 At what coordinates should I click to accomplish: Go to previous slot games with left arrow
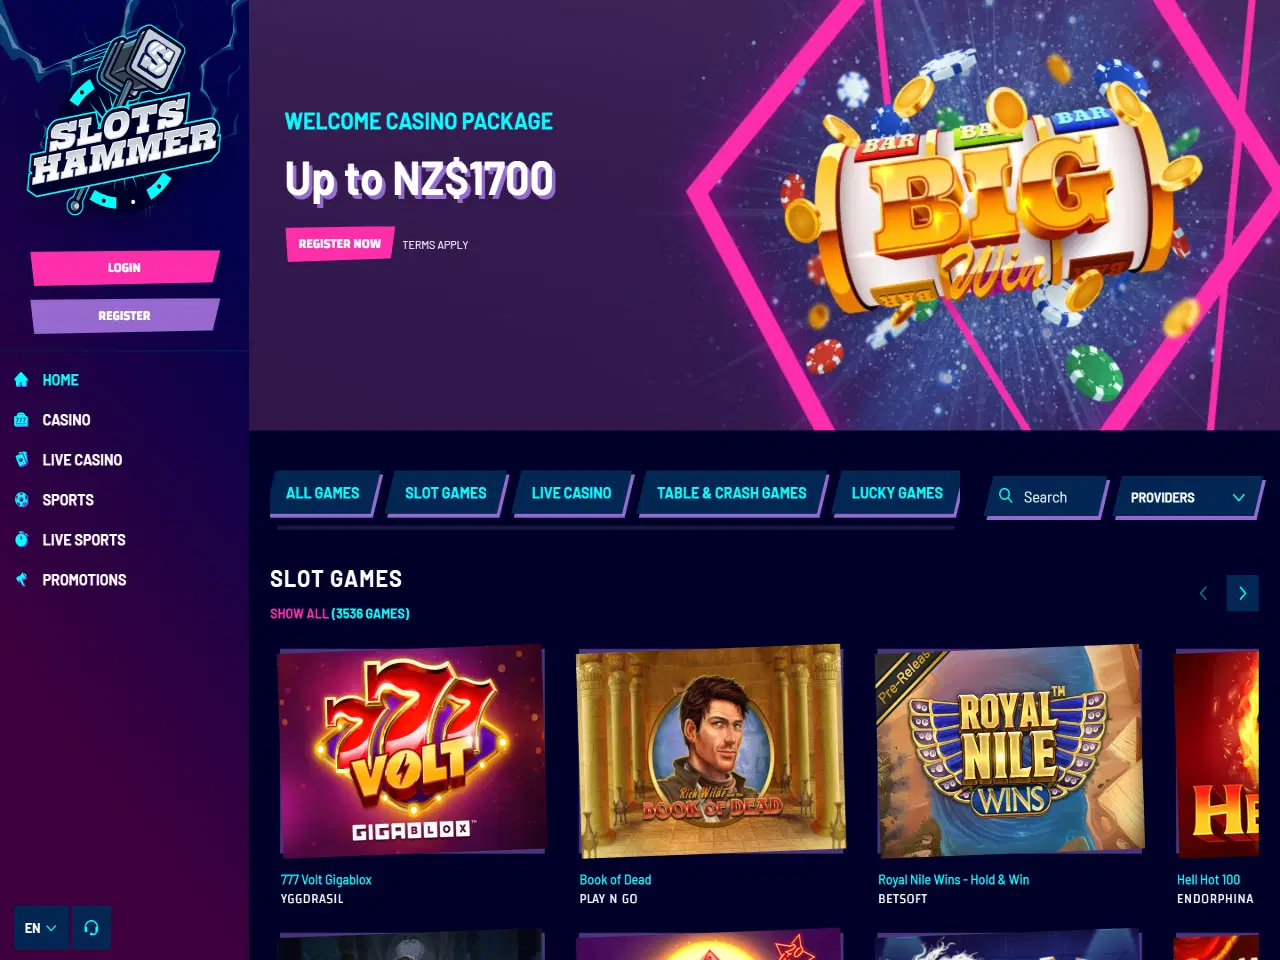[1203, 593]
